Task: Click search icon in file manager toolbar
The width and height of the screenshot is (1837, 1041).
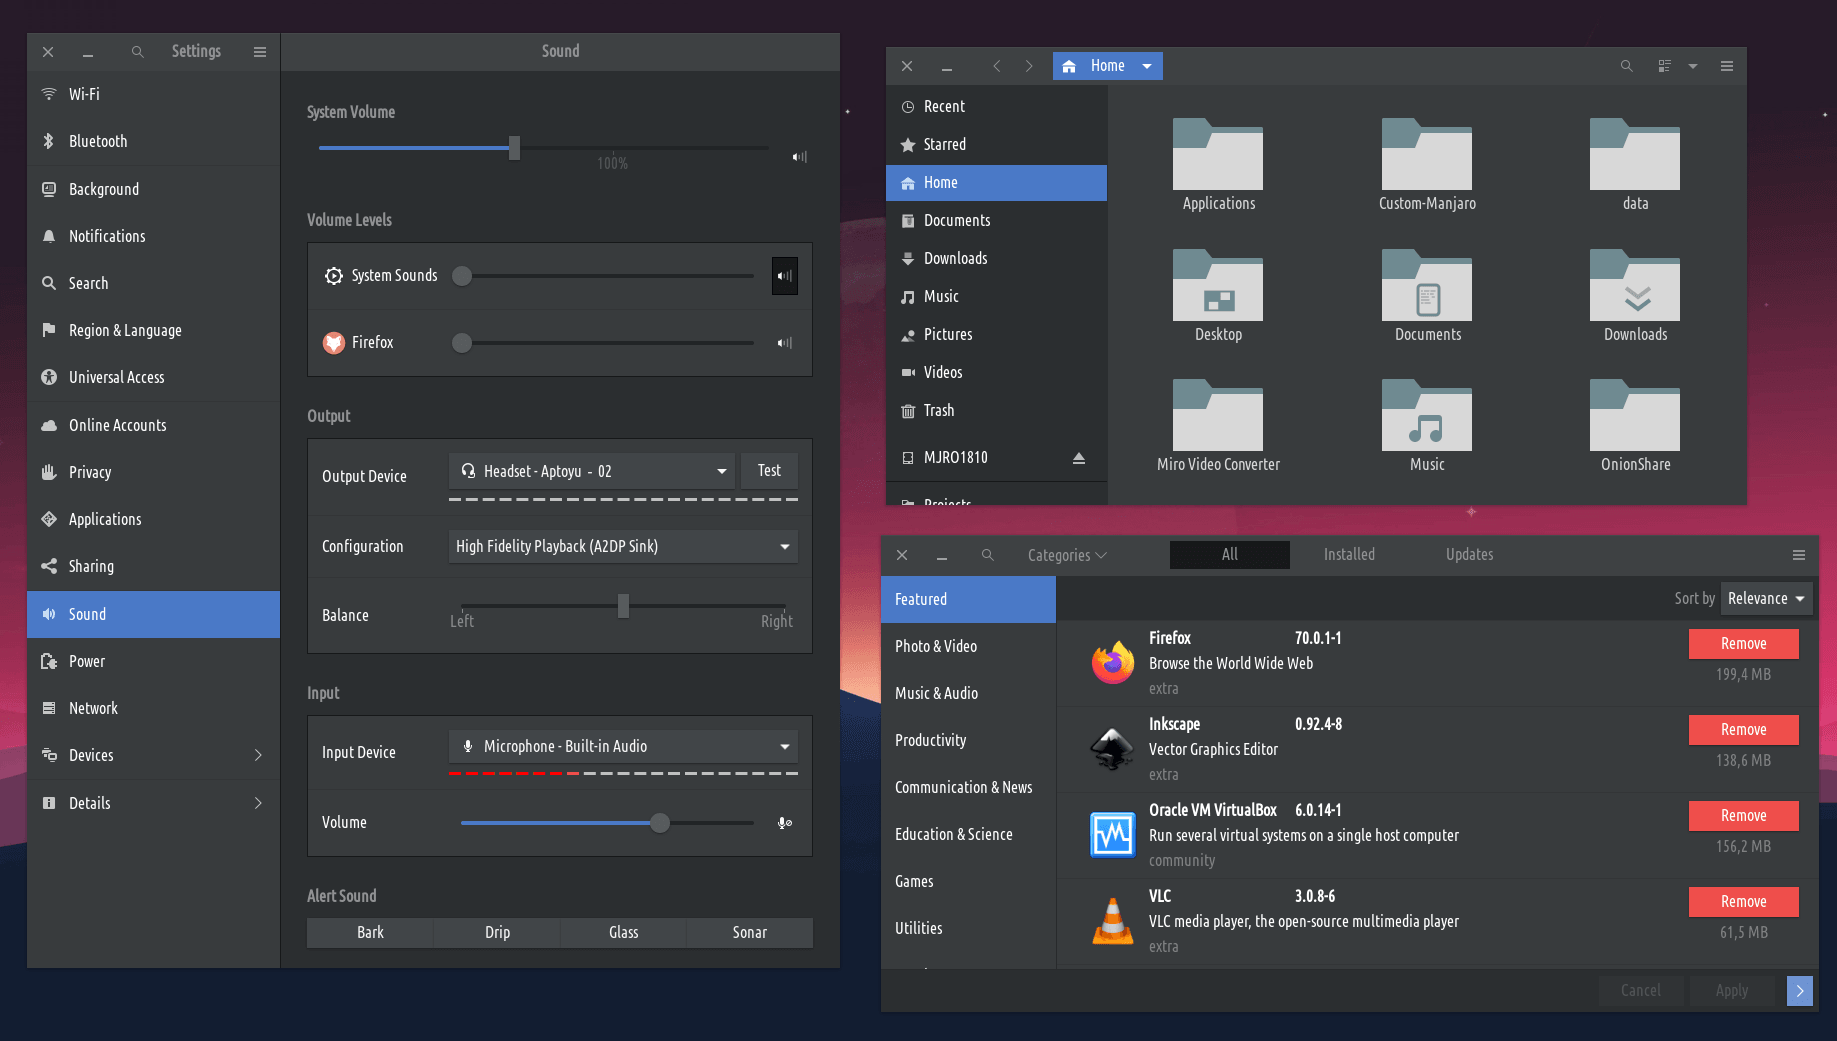Action: (1627, 66)
